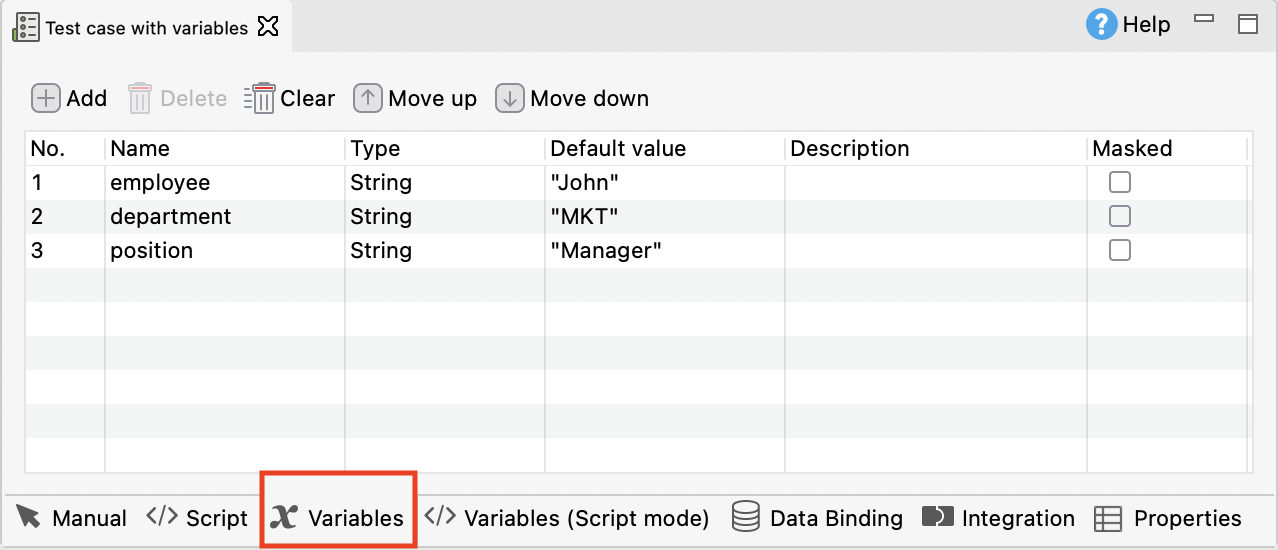This screenshot has height=550, width=1278.
Task: Switch to Variables (Script mode) tab
Action: (567, 518)
